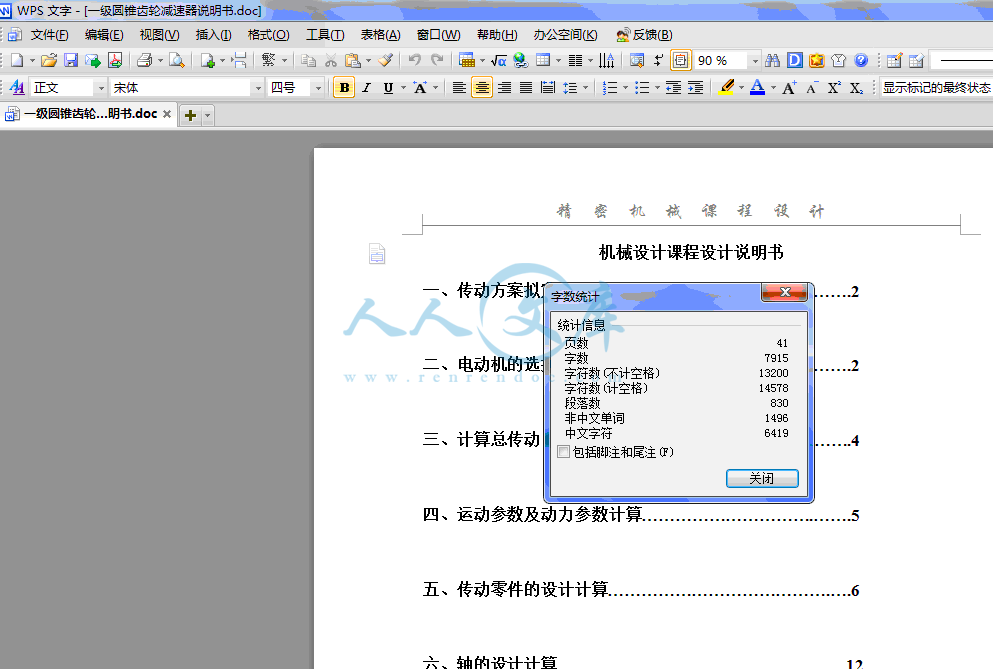
Task: Open font size 四号 dropdown
Action: 319,88
